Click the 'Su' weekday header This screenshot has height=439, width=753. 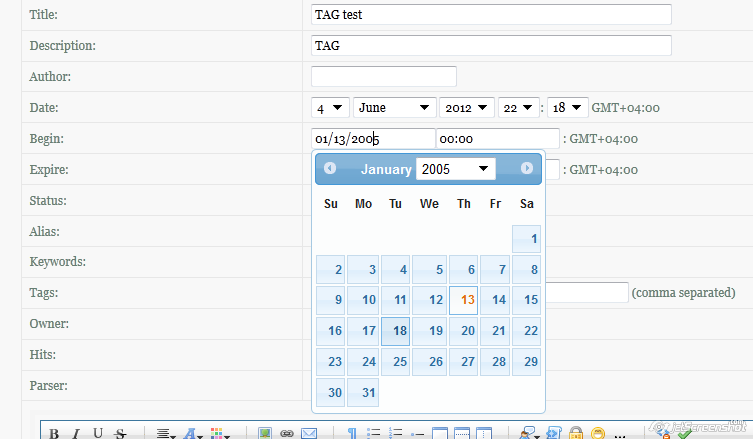click(331, 204)
